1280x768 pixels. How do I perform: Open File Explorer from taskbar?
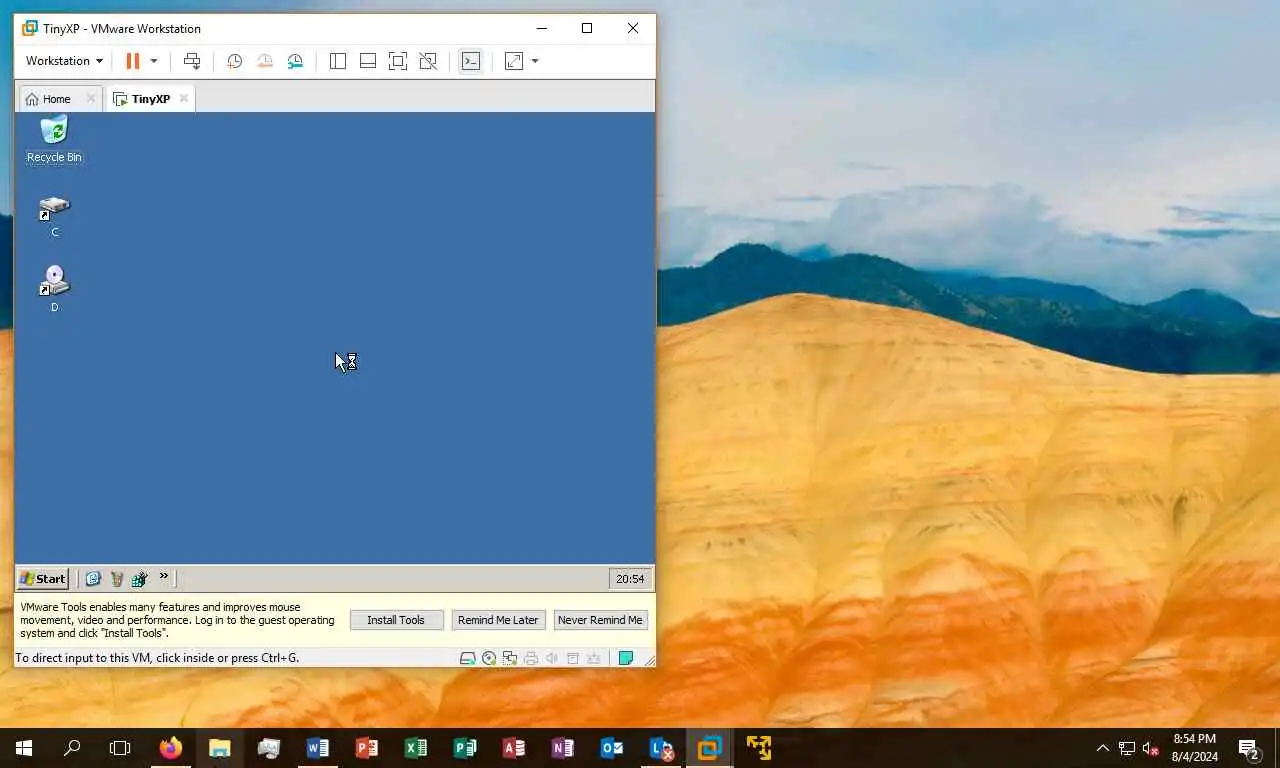(x=220, y=748)
